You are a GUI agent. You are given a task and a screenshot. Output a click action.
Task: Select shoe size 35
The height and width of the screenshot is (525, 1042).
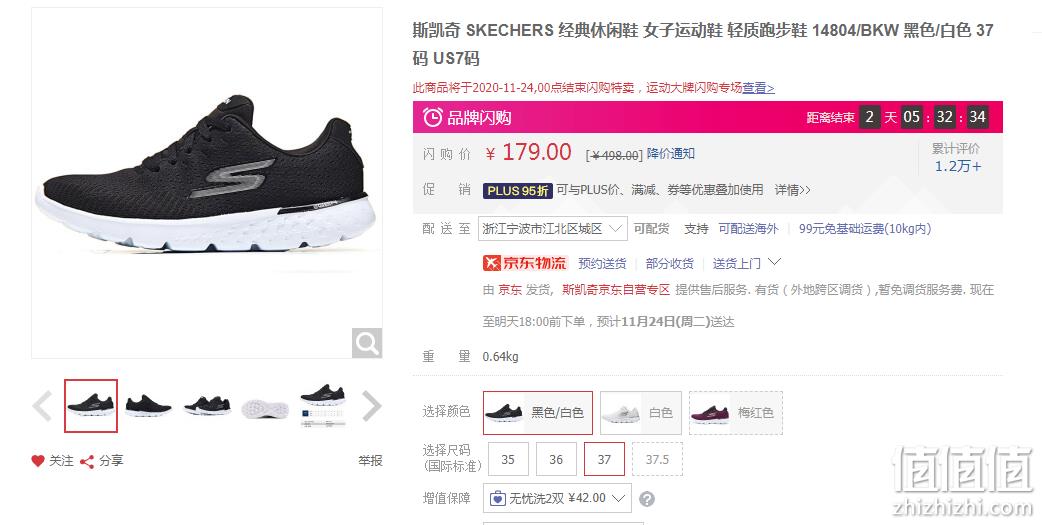(x=508, y=459)
